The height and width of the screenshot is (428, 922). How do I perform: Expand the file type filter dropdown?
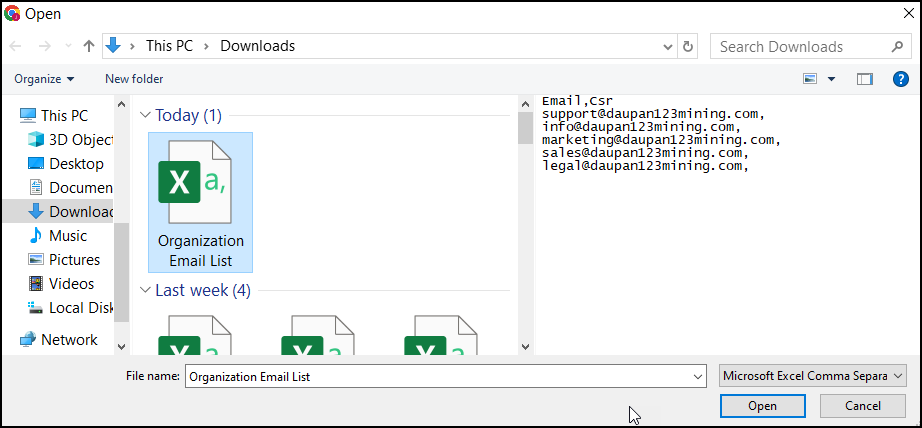click(x=812, y=376)
